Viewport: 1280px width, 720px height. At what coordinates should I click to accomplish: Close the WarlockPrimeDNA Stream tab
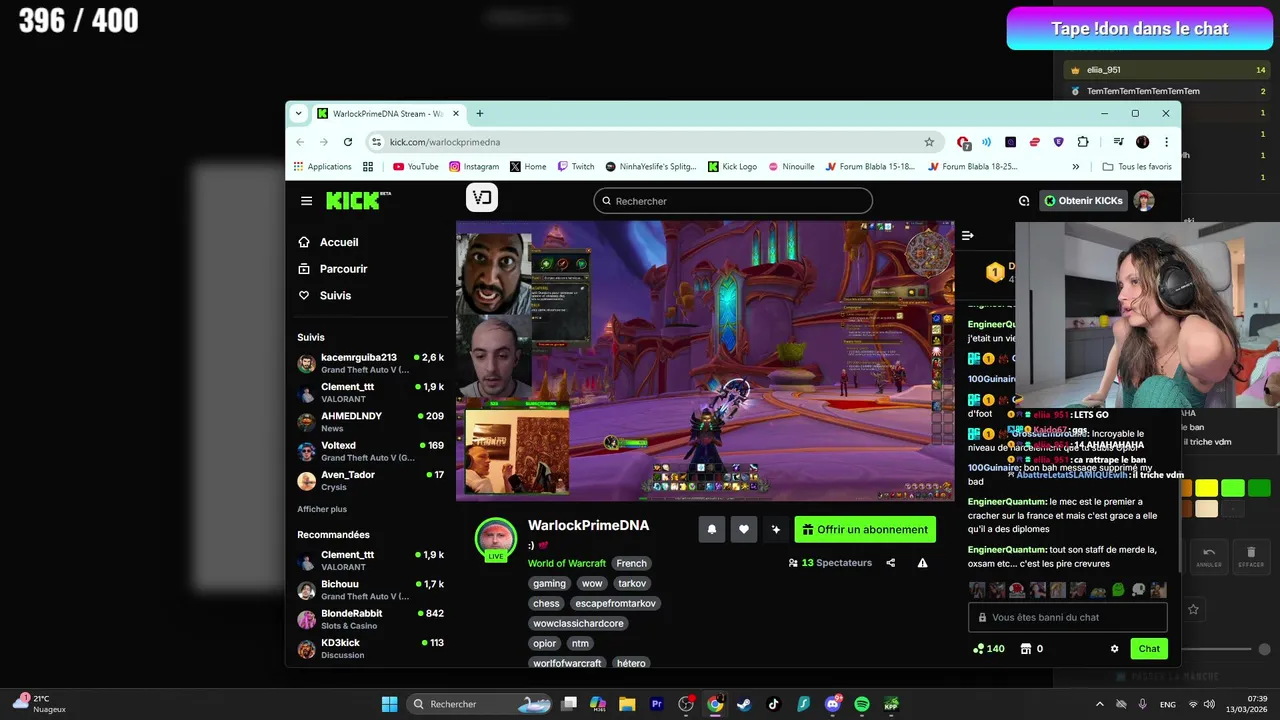pyautogui.click(x=456, y=114)
